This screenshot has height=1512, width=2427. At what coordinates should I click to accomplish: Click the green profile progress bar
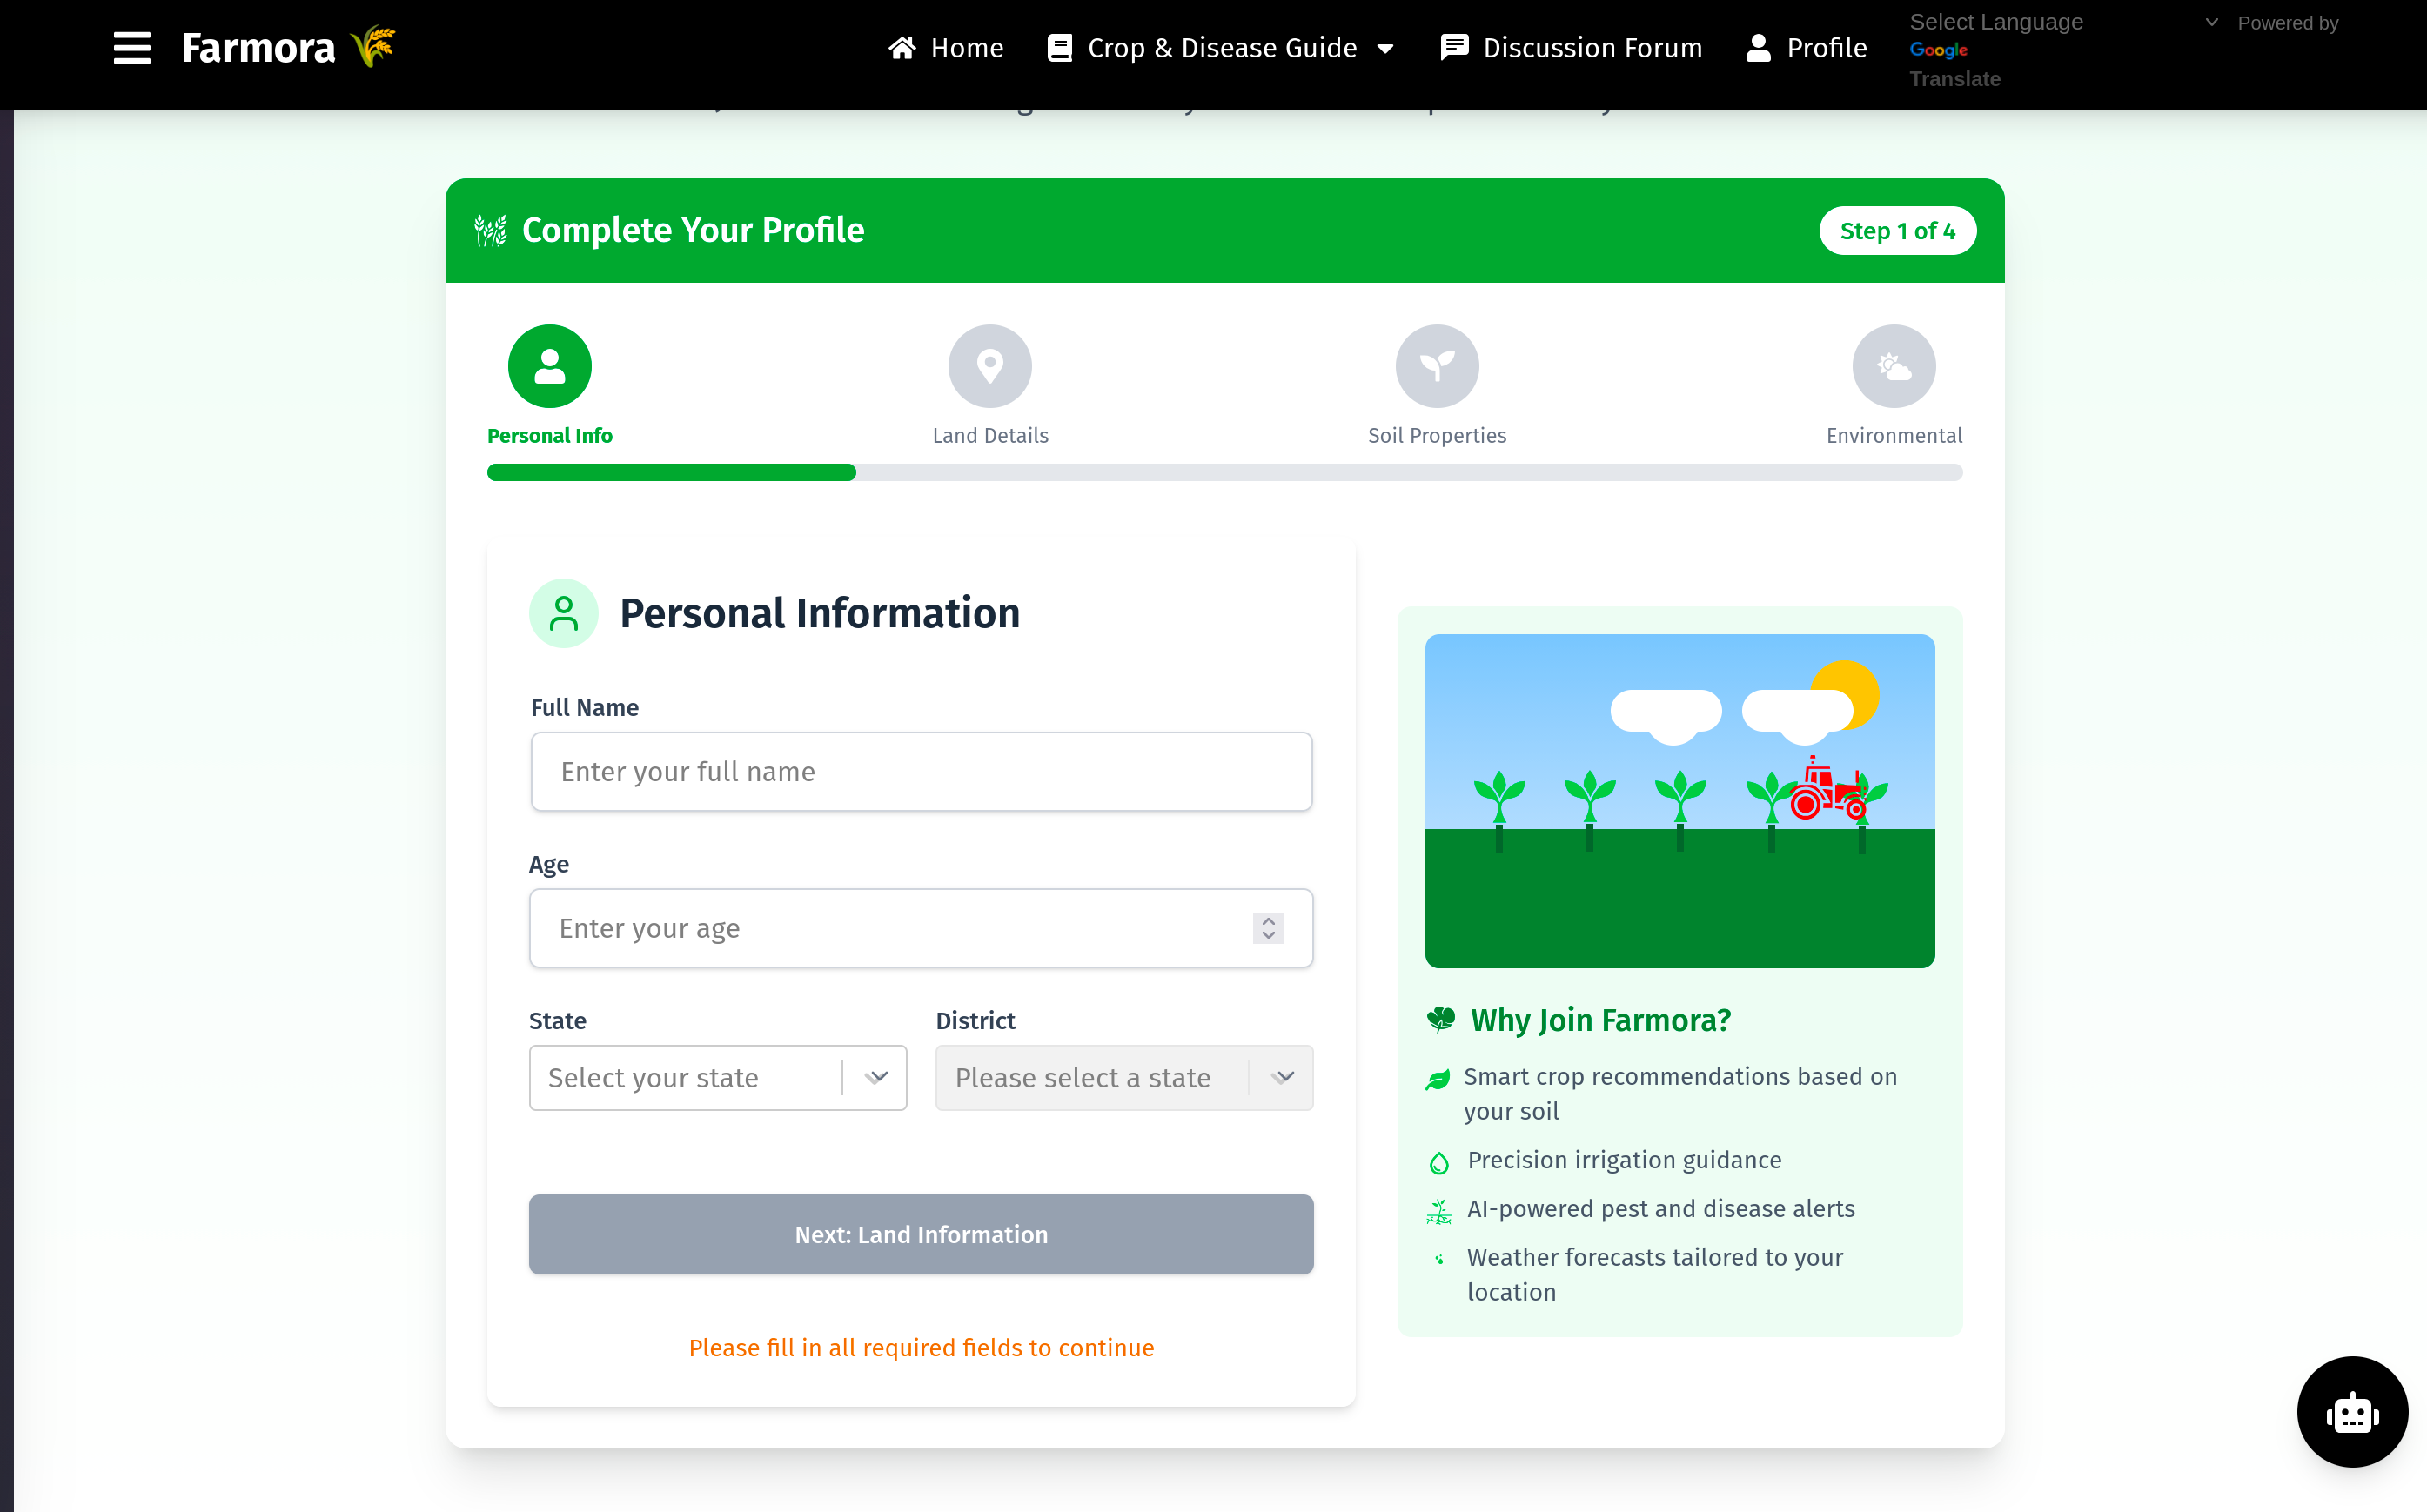[x=671, y=473]
